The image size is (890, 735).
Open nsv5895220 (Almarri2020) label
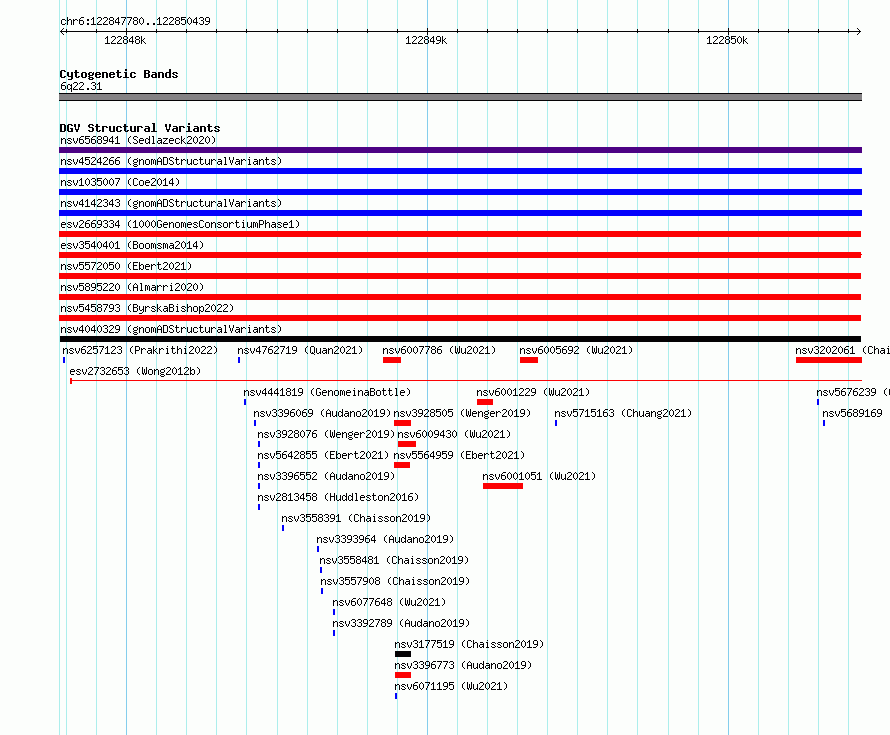point(132,287)
